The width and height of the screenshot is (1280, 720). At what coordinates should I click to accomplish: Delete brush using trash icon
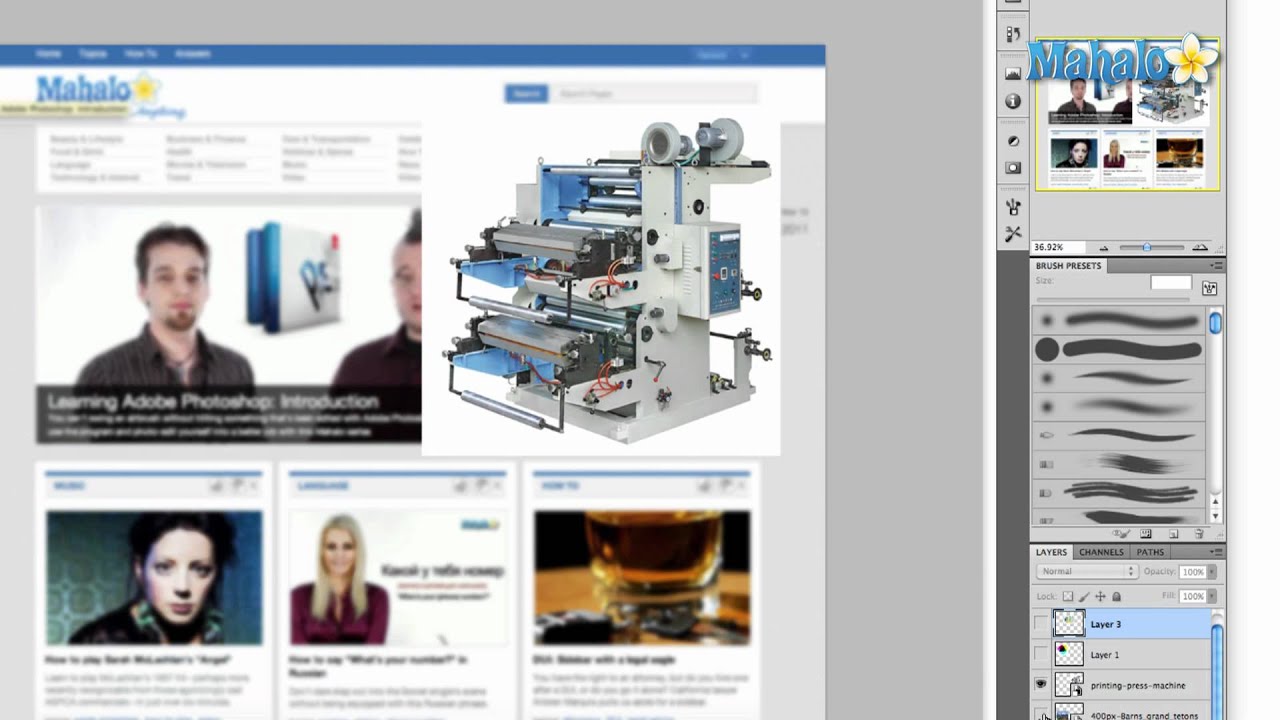(x=1199, y=534)
